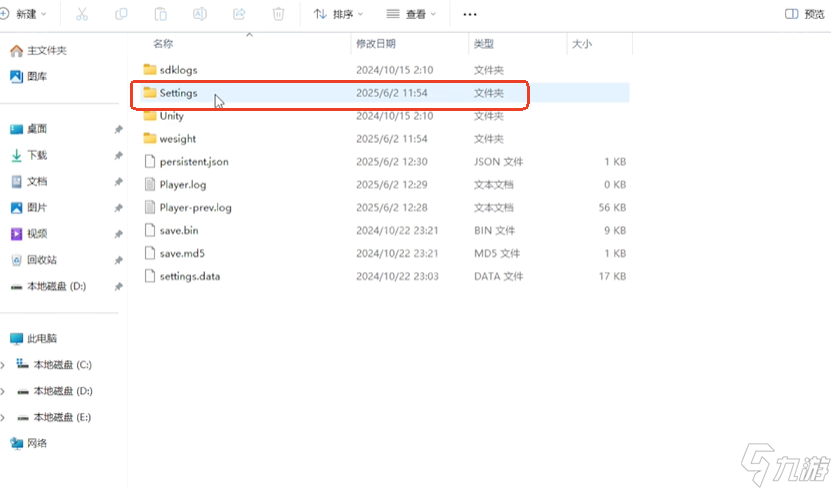831x488 pixels.
Task: Select persistent.json file
Action: 384,162
